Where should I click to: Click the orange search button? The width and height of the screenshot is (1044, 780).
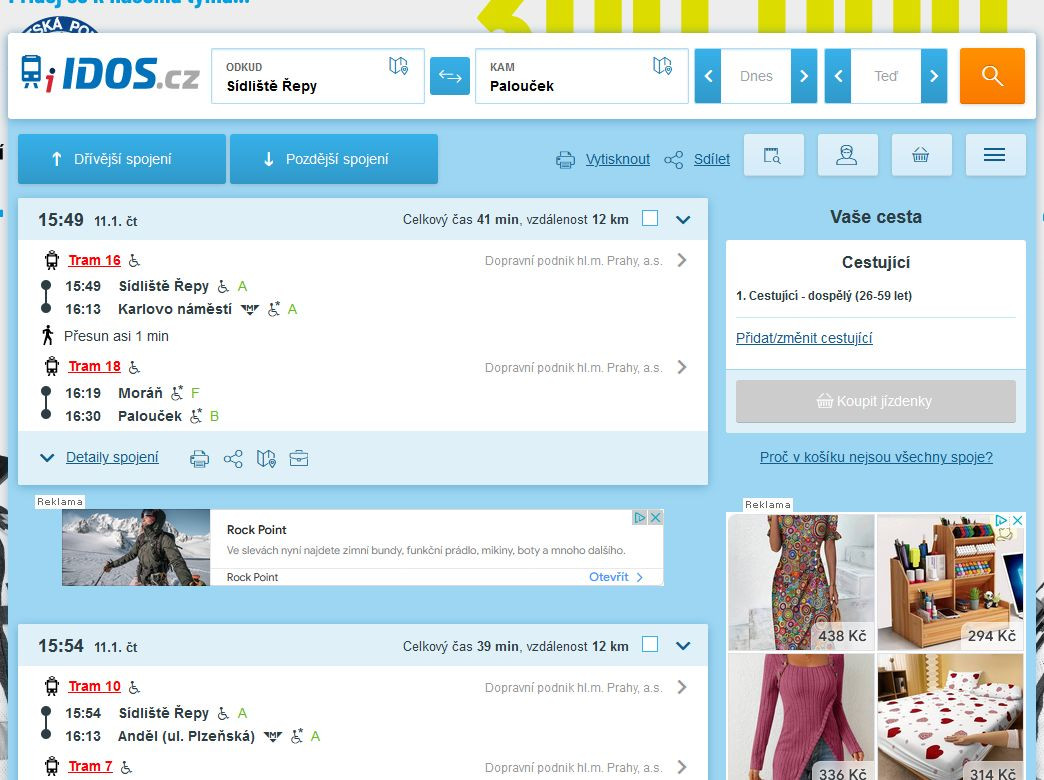tap(992, 76)
